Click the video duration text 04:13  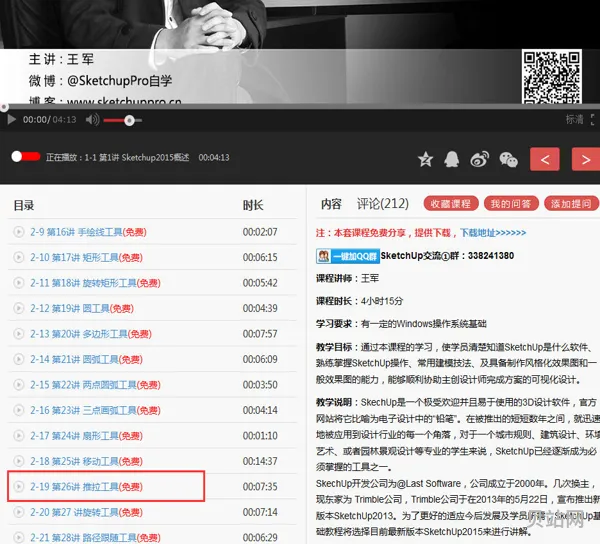pyautogui.click(x=64, y=120)
